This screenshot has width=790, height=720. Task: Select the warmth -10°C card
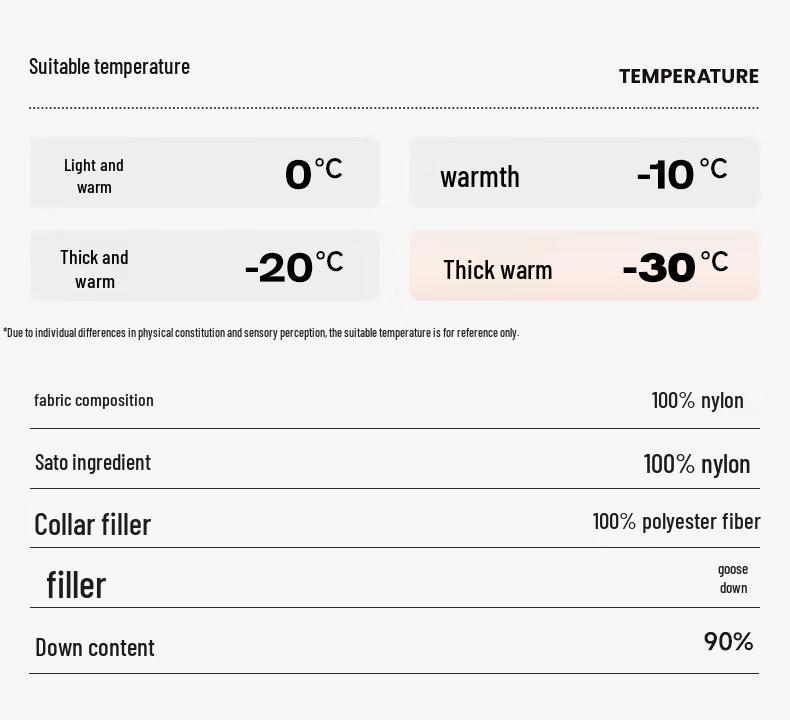click(584, 173)
